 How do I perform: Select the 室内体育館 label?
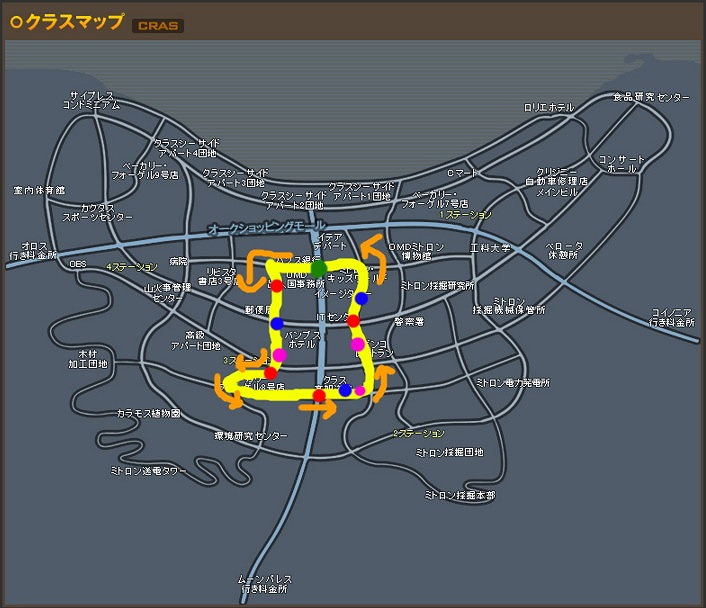pos(39,190)
